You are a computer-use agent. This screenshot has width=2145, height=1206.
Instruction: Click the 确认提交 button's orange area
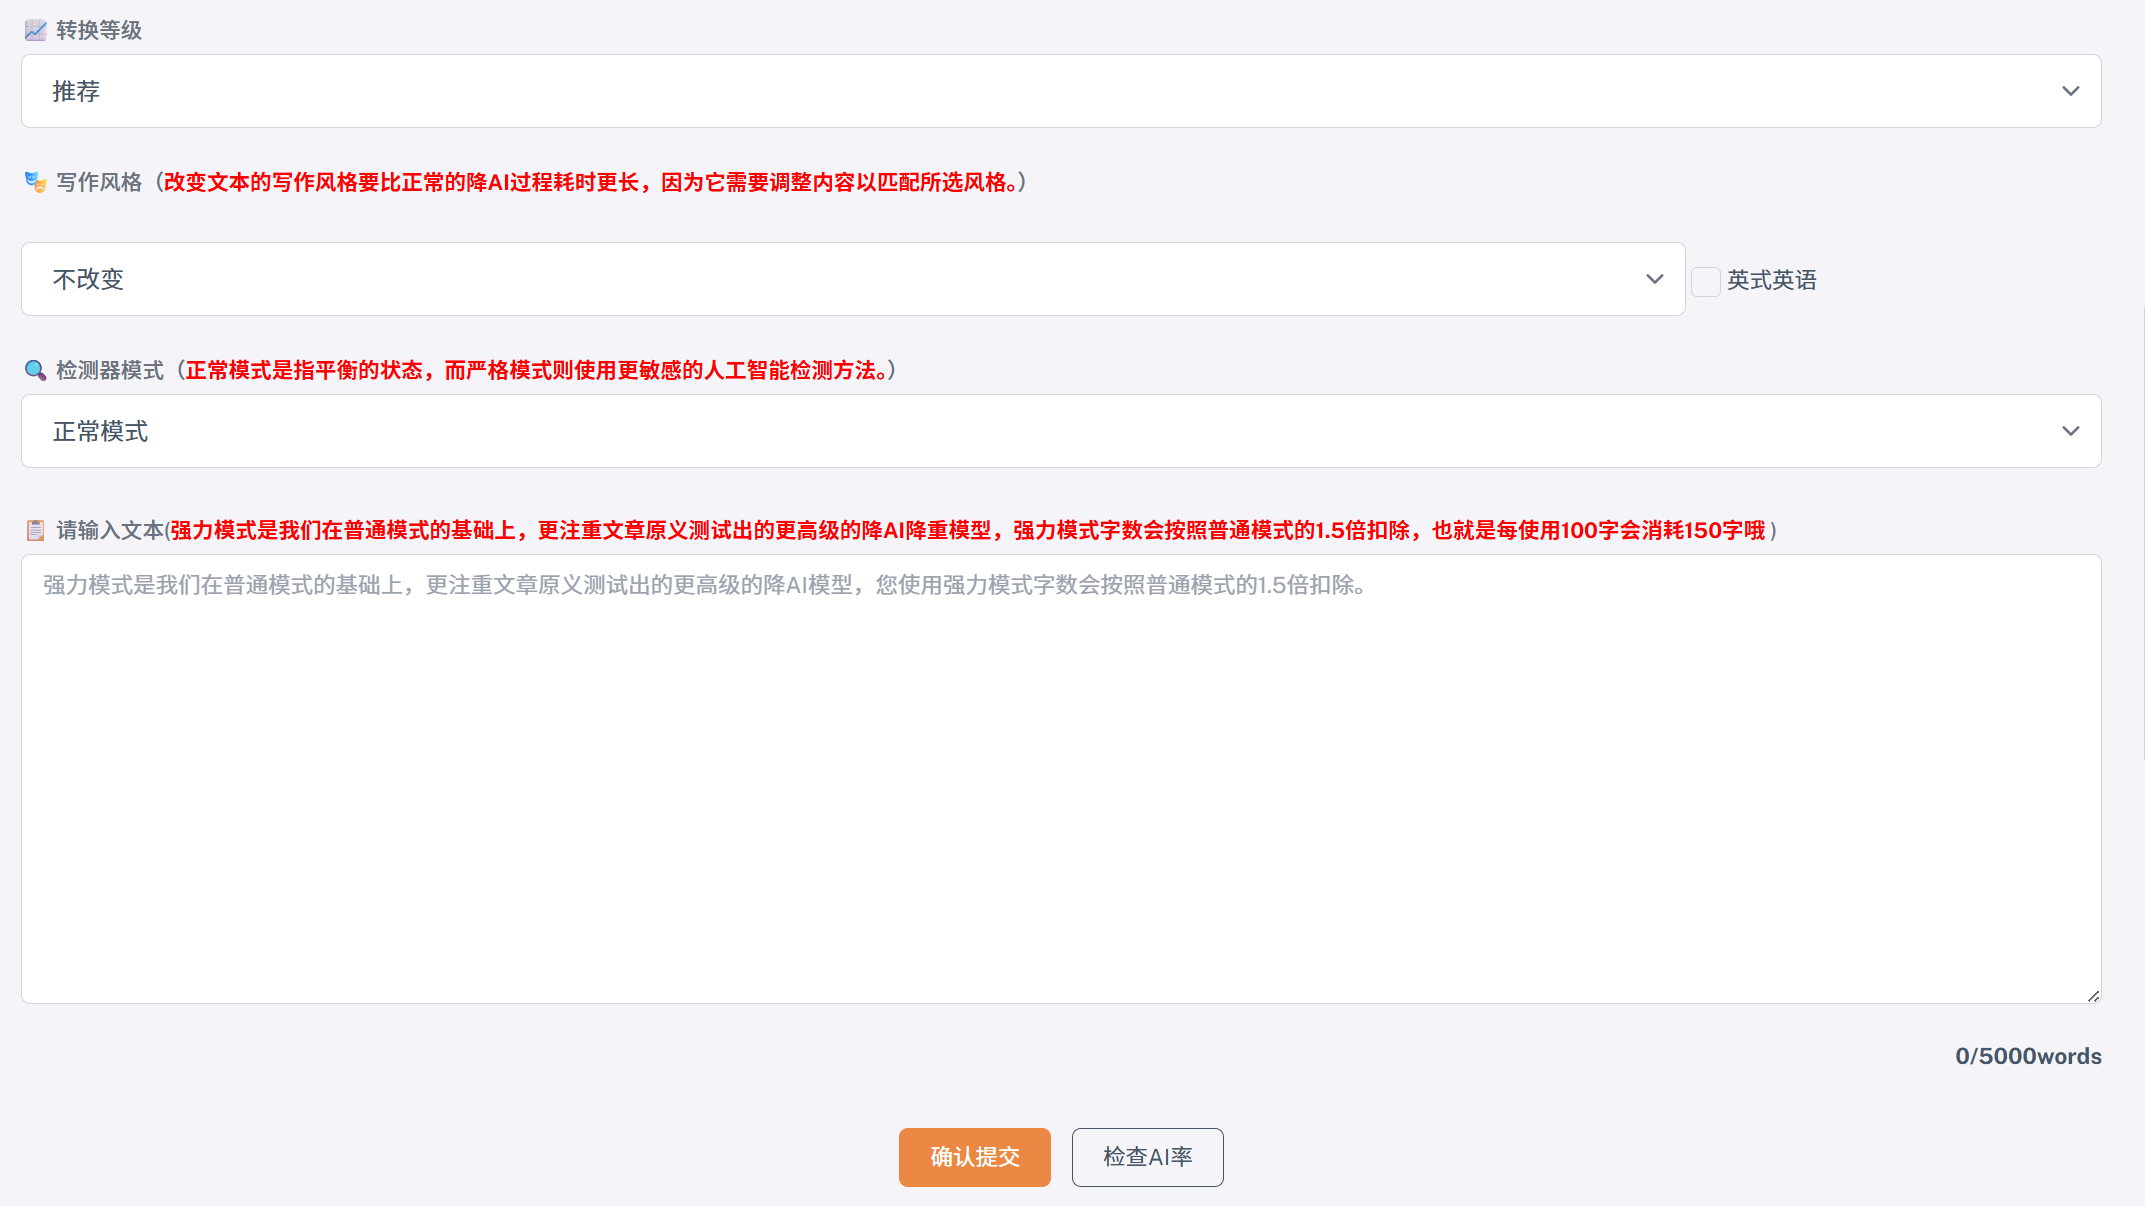[x=975, y=1157]
